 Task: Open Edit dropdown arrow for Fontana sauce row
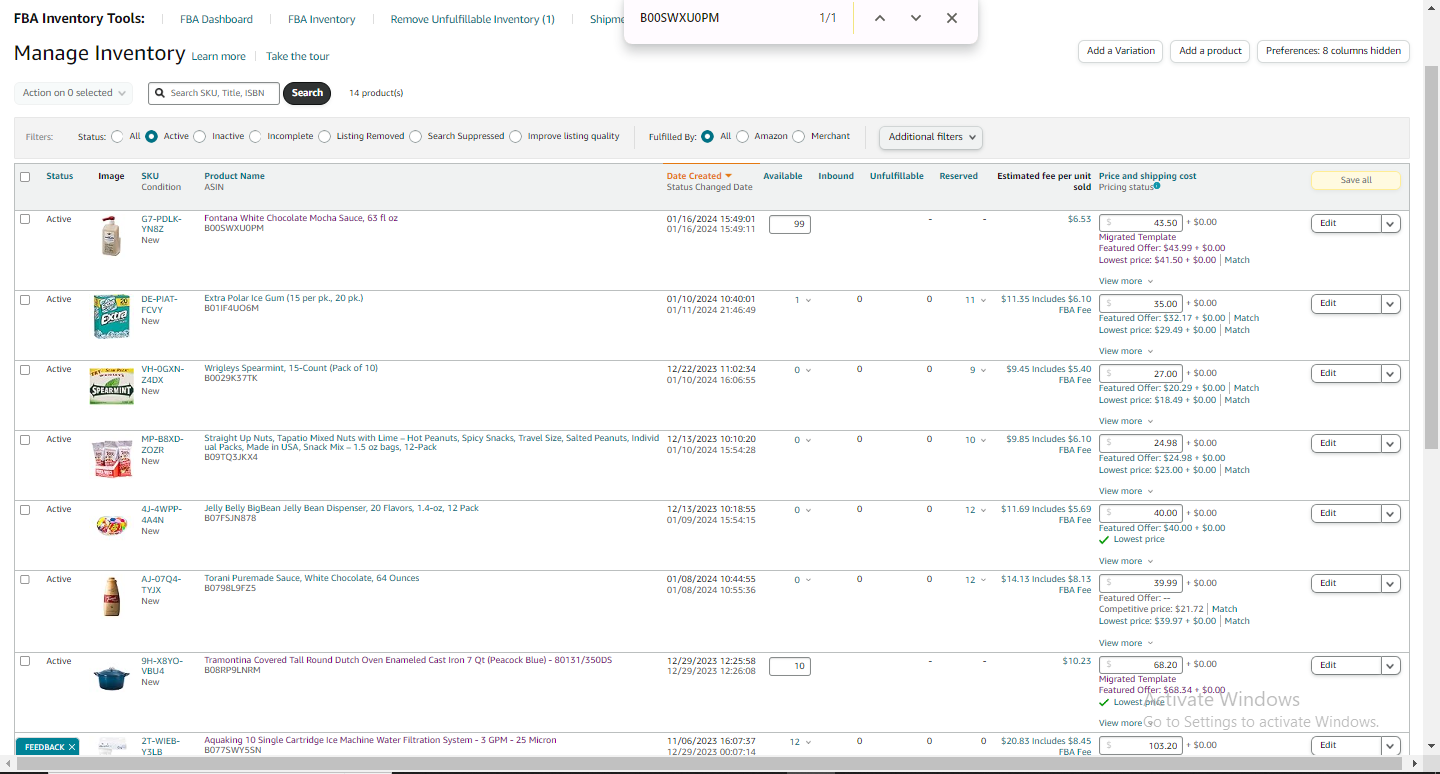click(1391, 223)
